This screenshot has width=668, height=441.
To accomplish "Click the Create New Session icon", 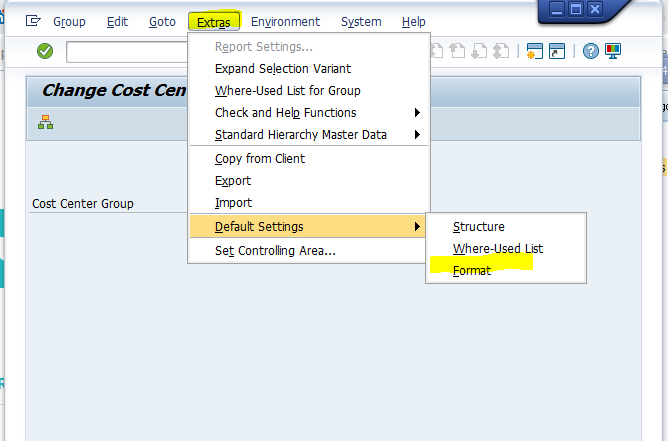I will pos(535,51).
